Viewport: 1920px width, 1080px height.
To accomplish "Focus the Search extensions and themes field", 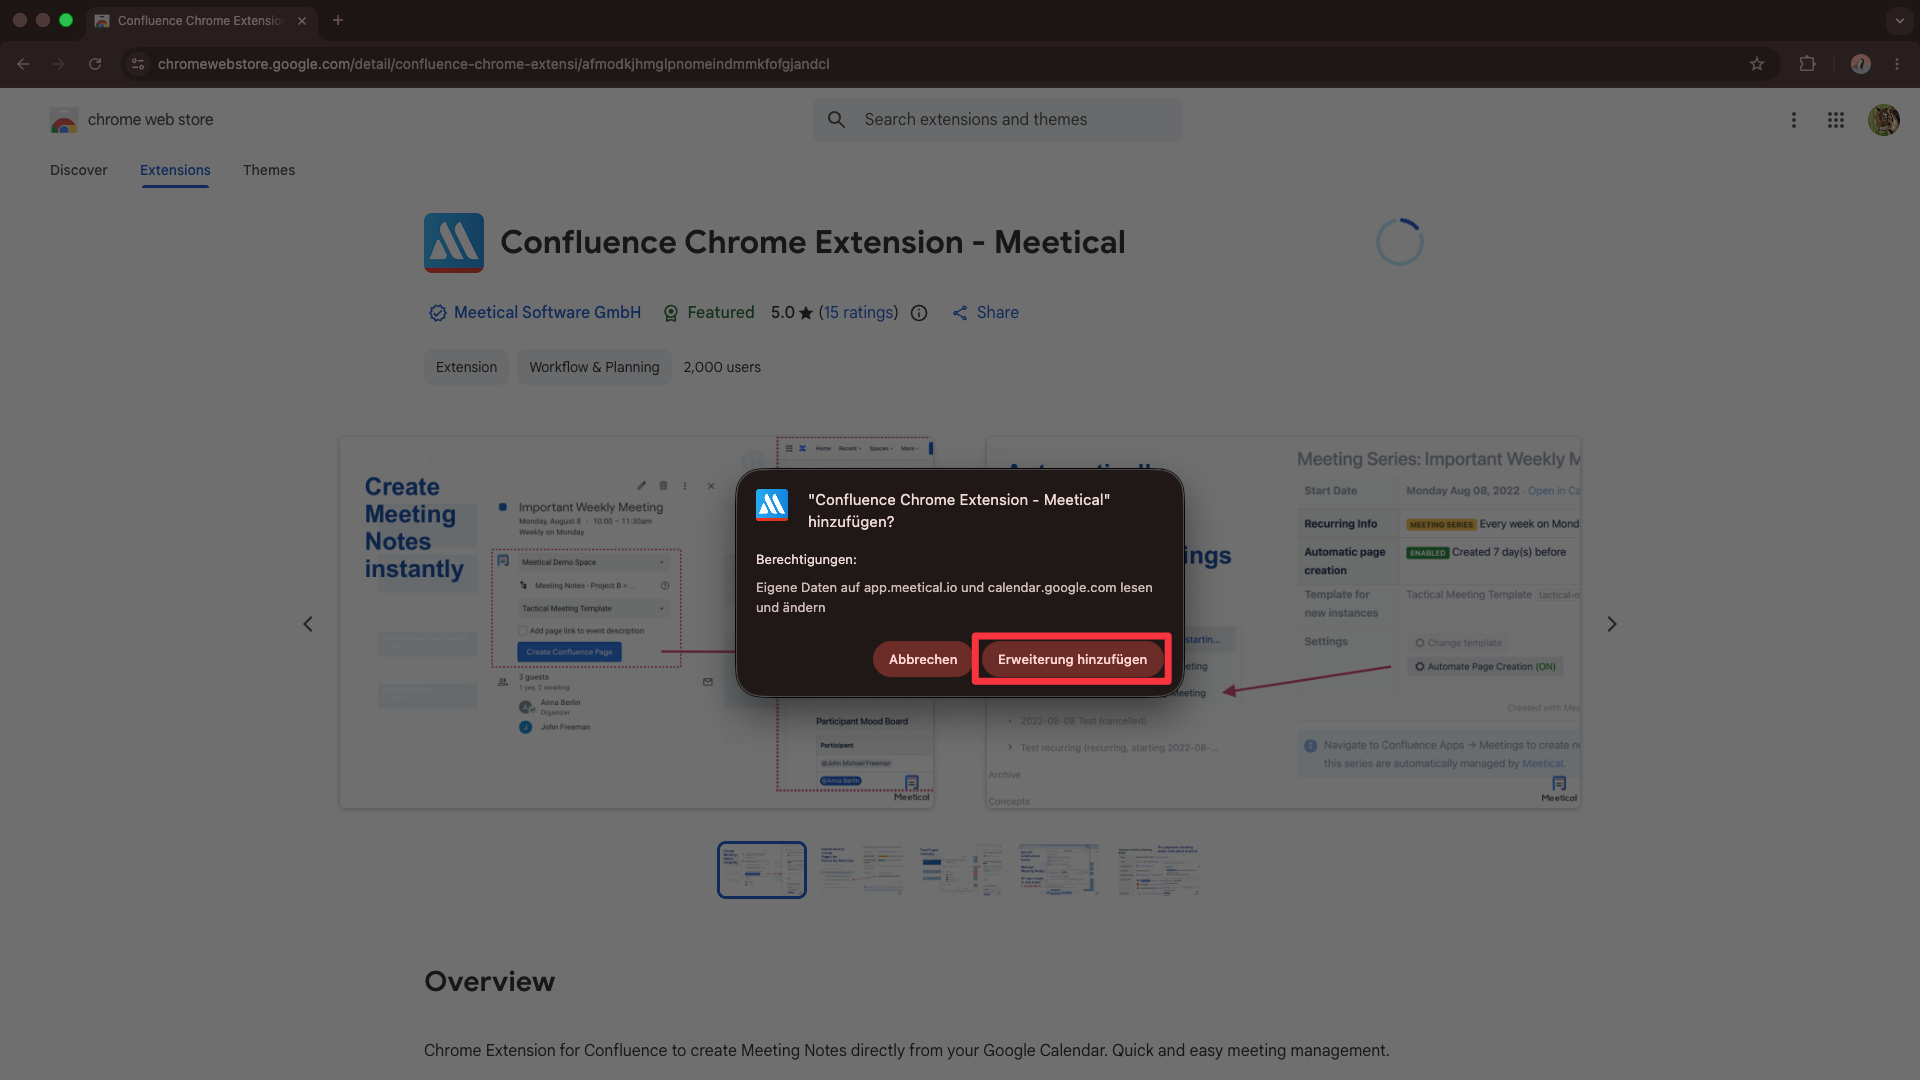I will click(x=997, y=120).
